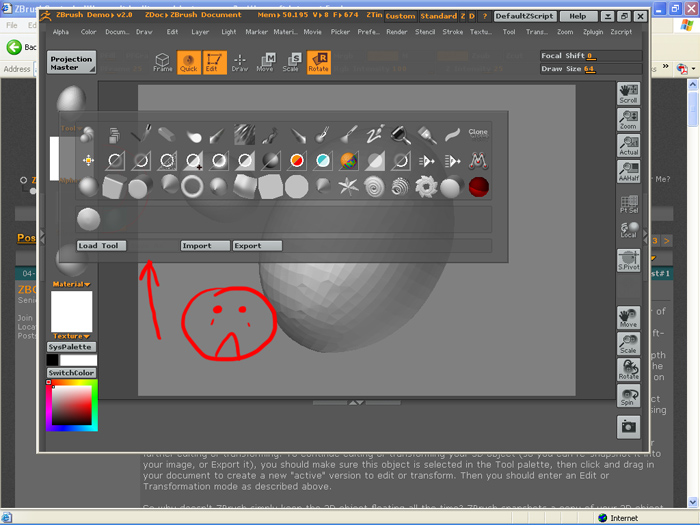Screen dimensions: 700x525
Task: Toggle AAHalf antialiased half view
Action: (629, 172)
